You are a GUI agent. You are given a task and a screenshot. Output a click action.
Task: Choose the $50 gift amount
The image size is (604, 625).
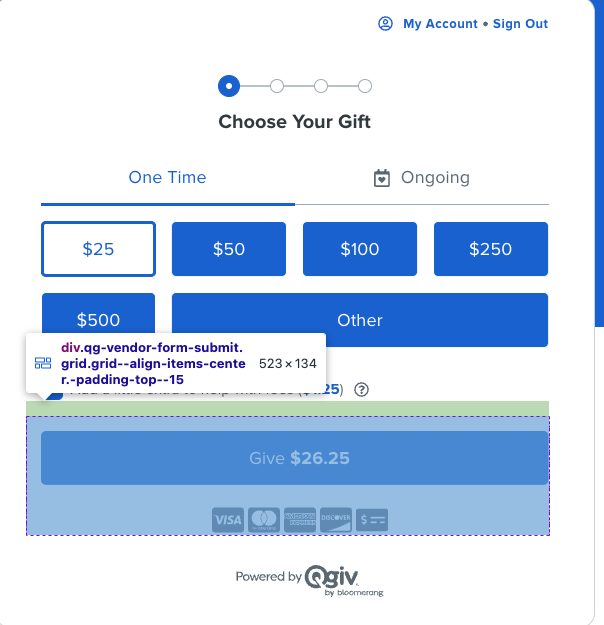coord(229,249)
